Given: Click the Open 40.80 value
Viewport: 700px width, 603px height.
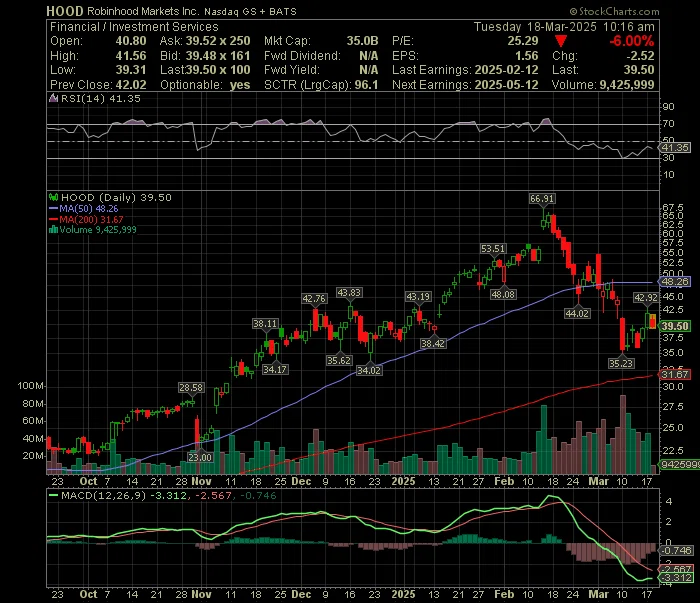Looking at the screenshot, I should click(131, 41).
